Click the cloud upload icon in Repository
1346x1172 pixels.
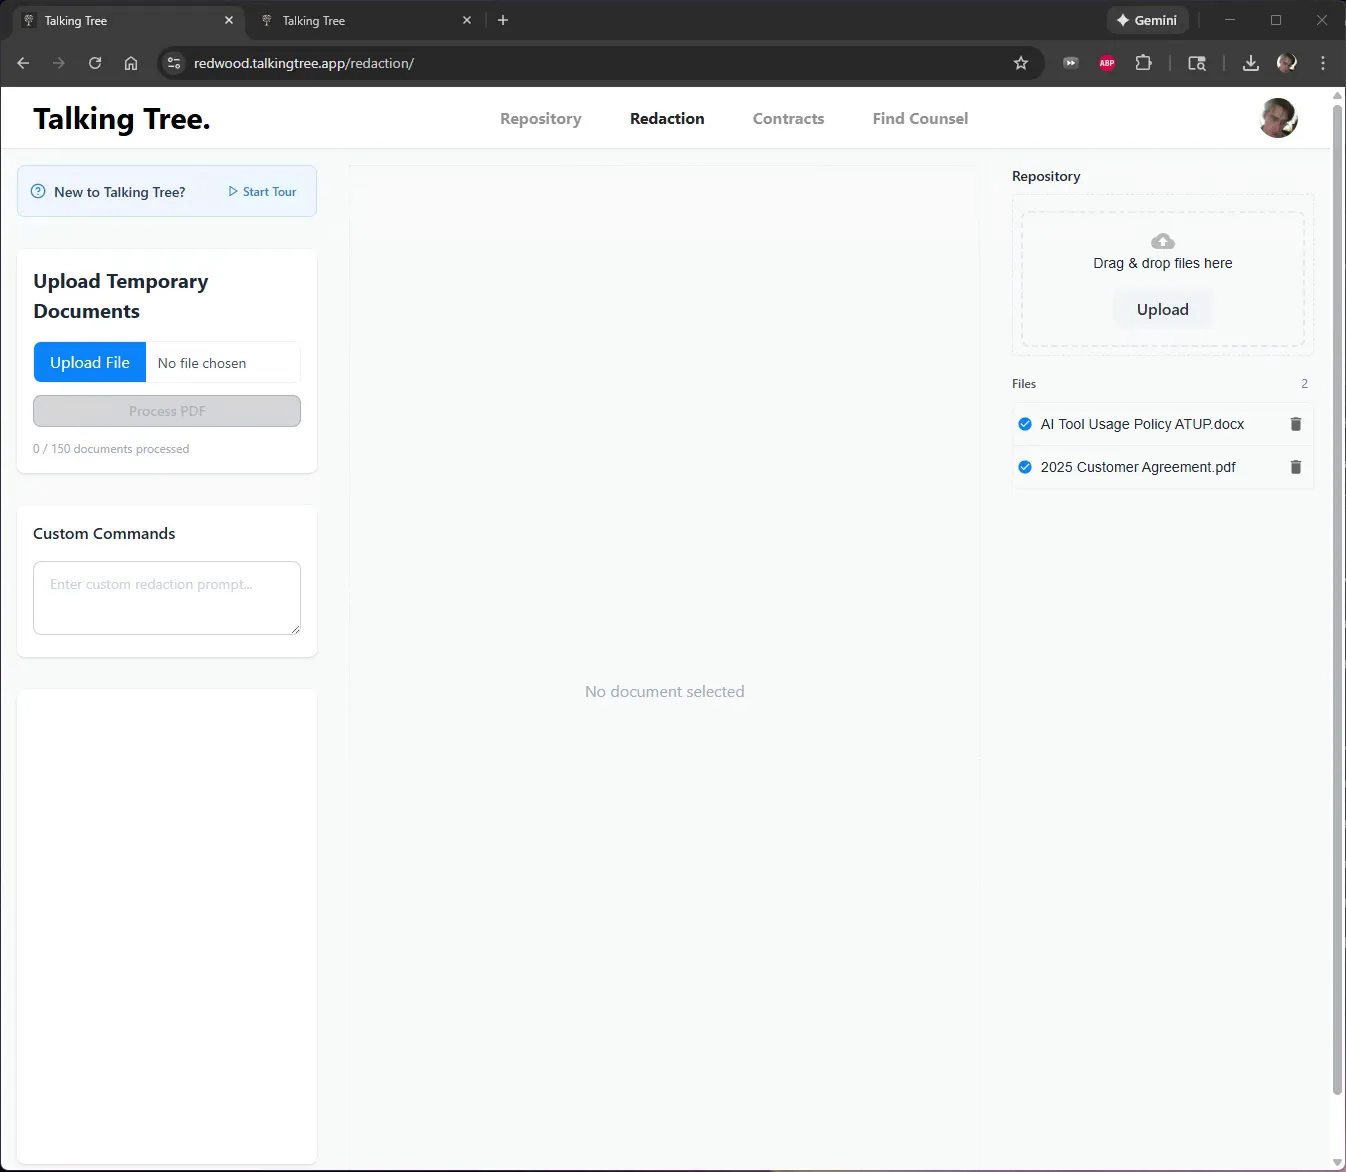tap(1163, 241)
